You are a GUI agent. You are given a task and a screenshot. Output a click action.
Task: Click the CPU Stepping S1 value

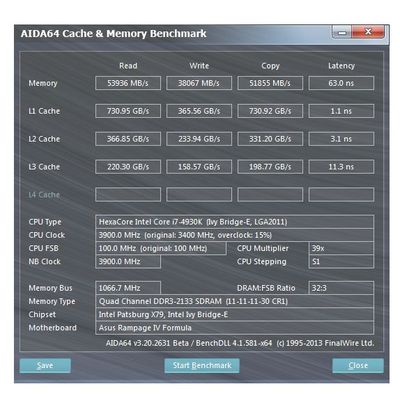coord(341,262)
